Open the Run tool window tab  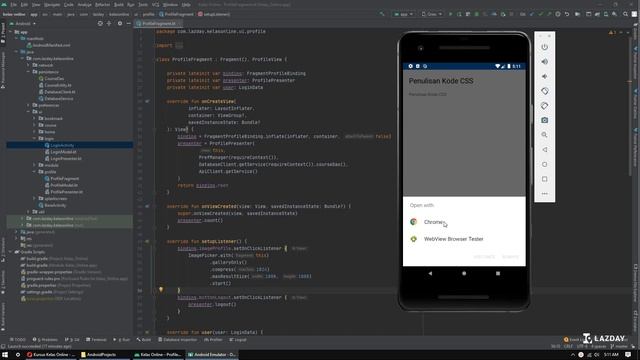(x=121, y=340)
